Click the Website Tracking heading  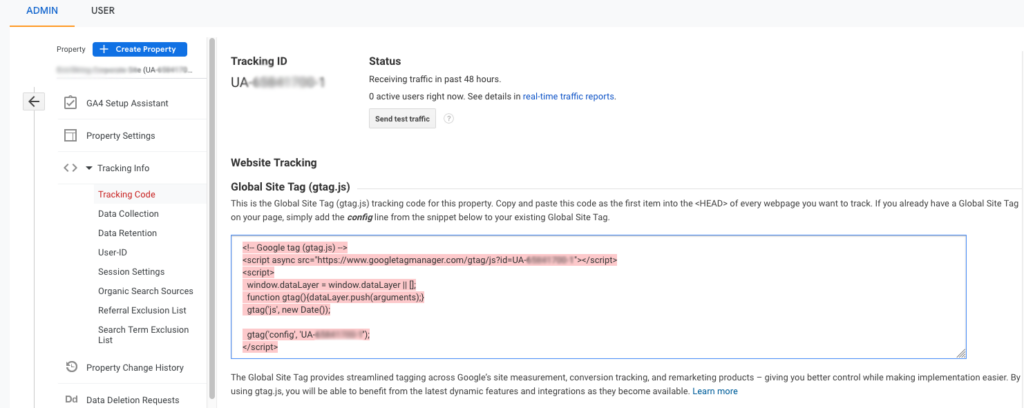(274, 163)
